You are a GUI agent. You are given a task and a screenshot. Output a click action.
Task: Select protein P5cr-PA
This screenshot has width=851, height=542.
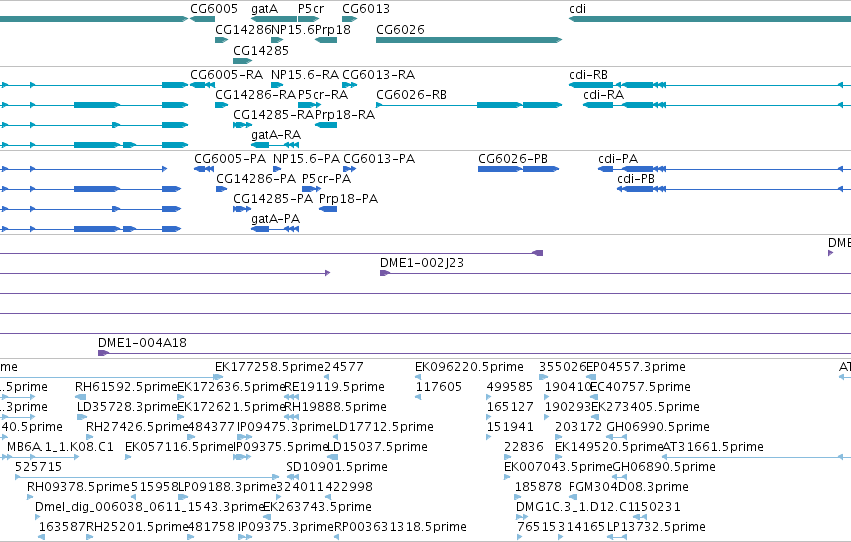click(326, 178)
